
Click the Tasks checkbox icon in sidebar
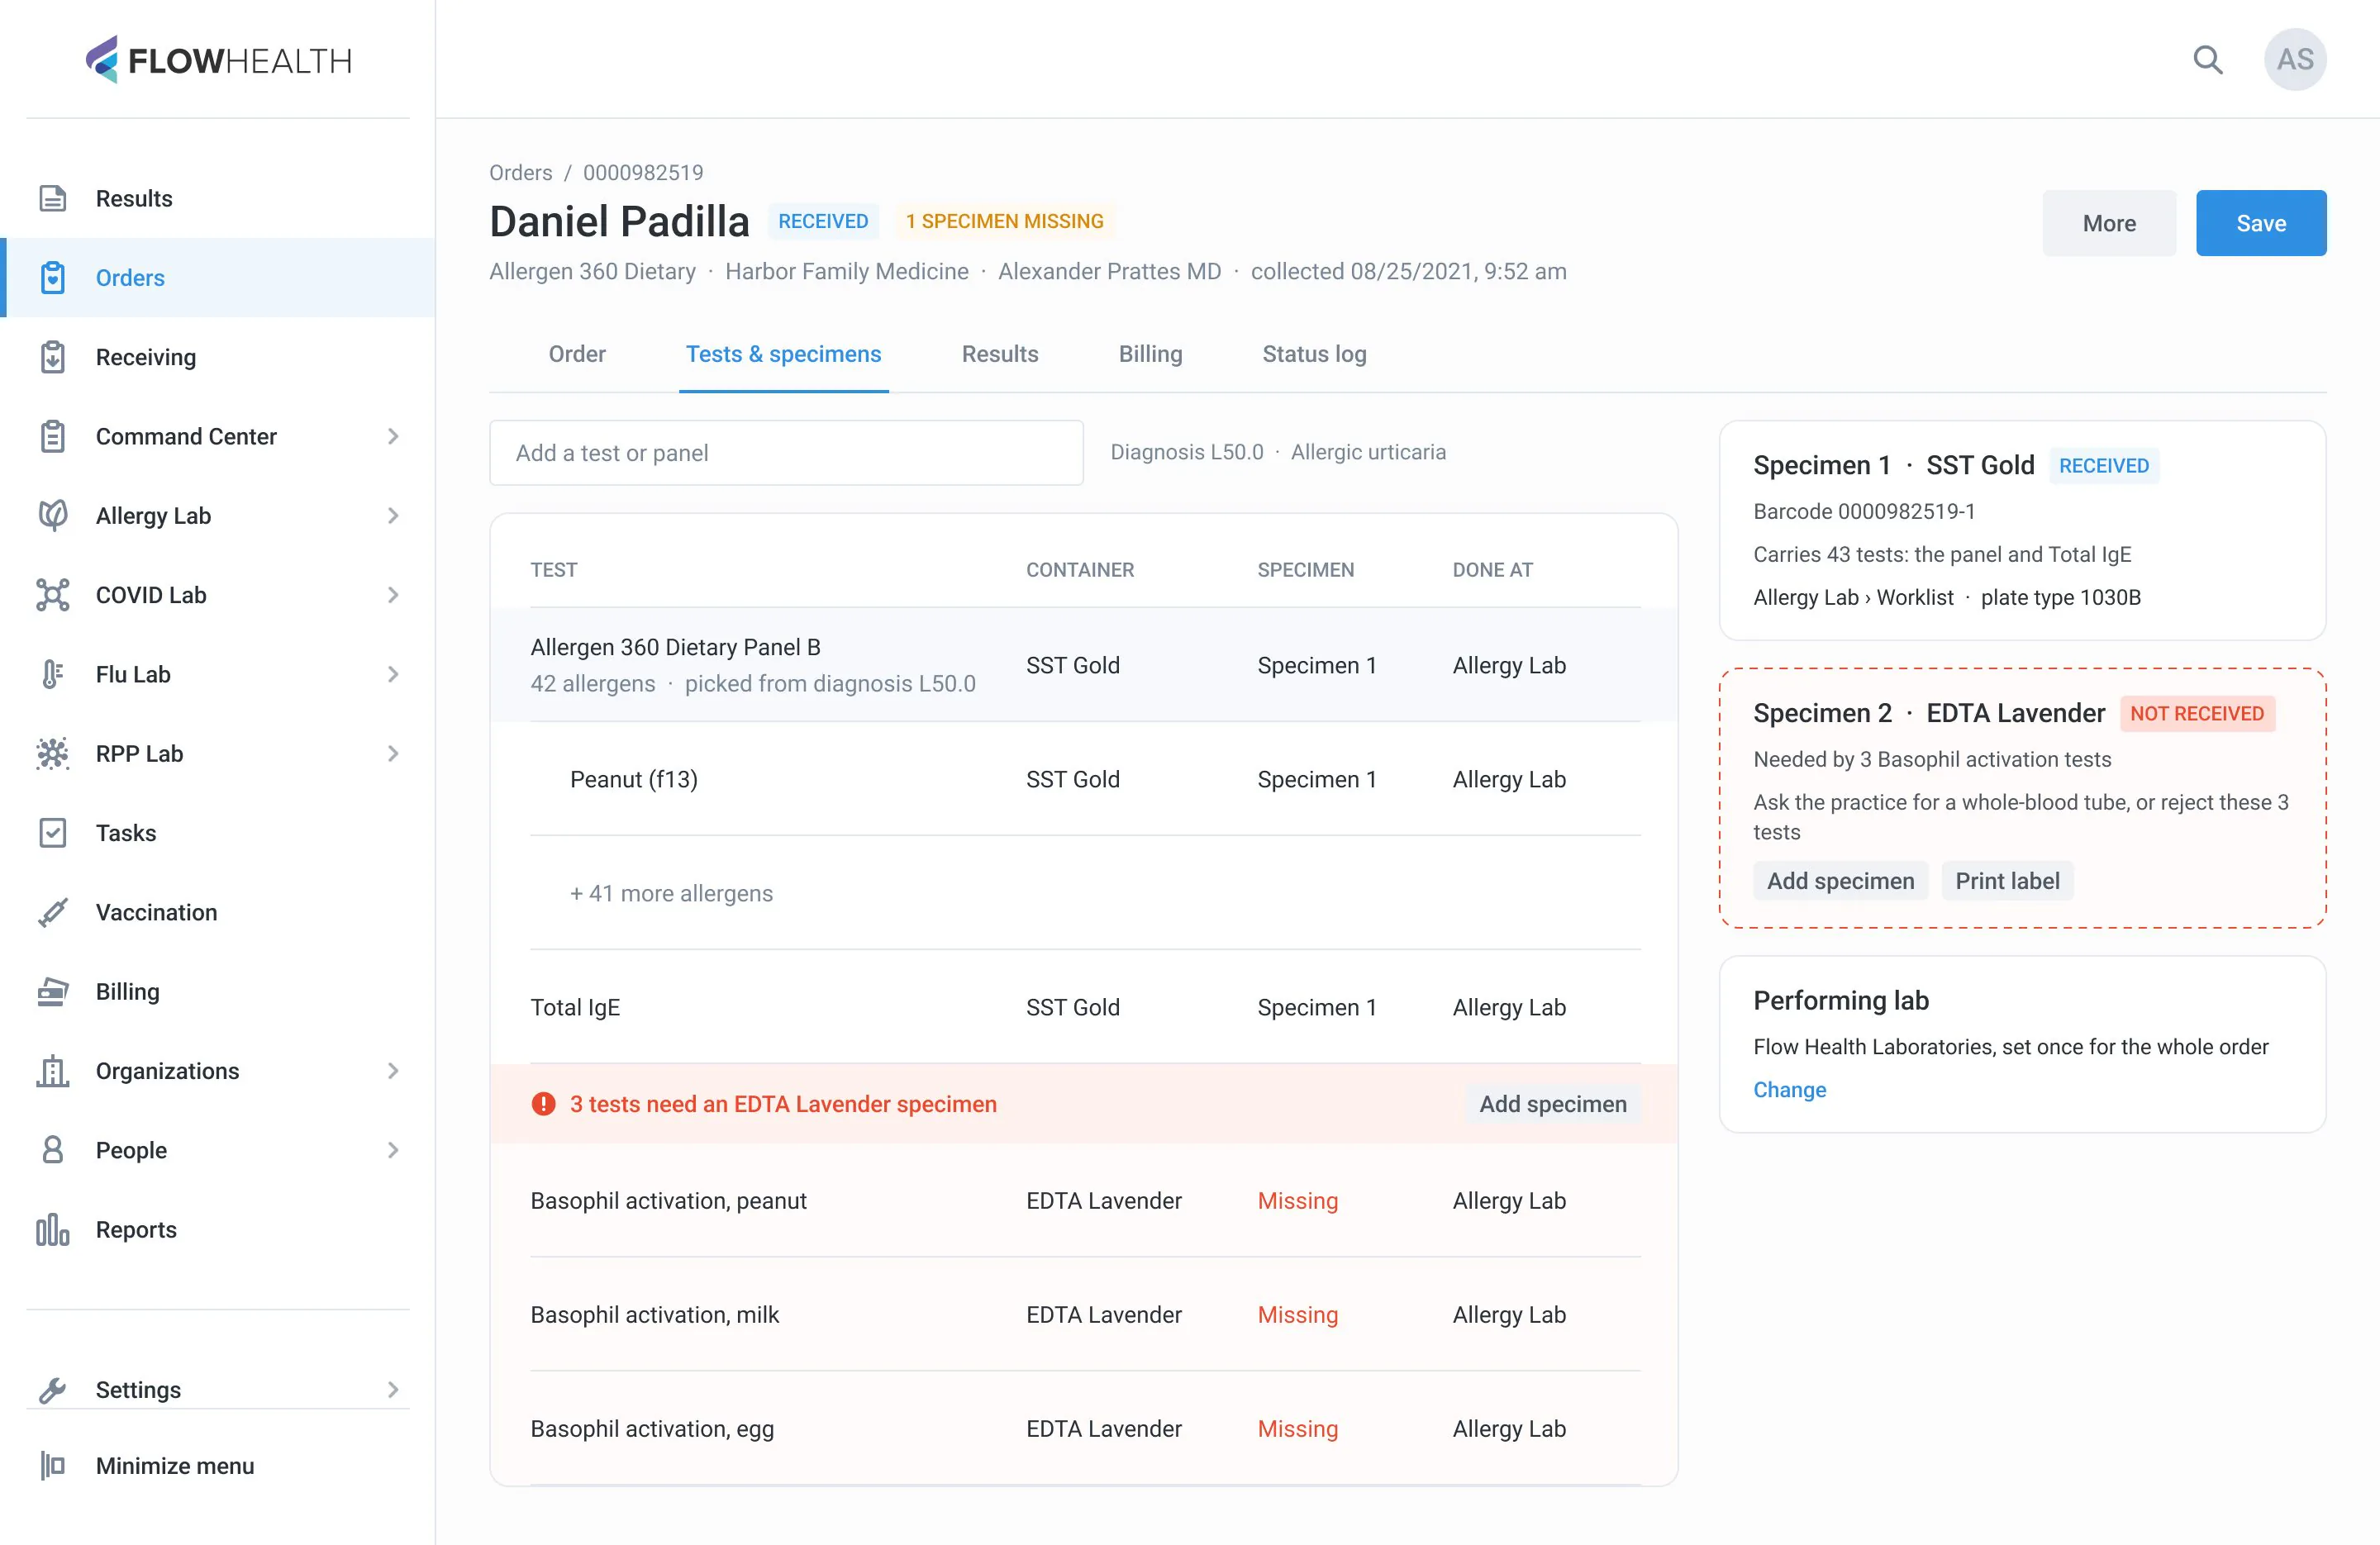52,833
